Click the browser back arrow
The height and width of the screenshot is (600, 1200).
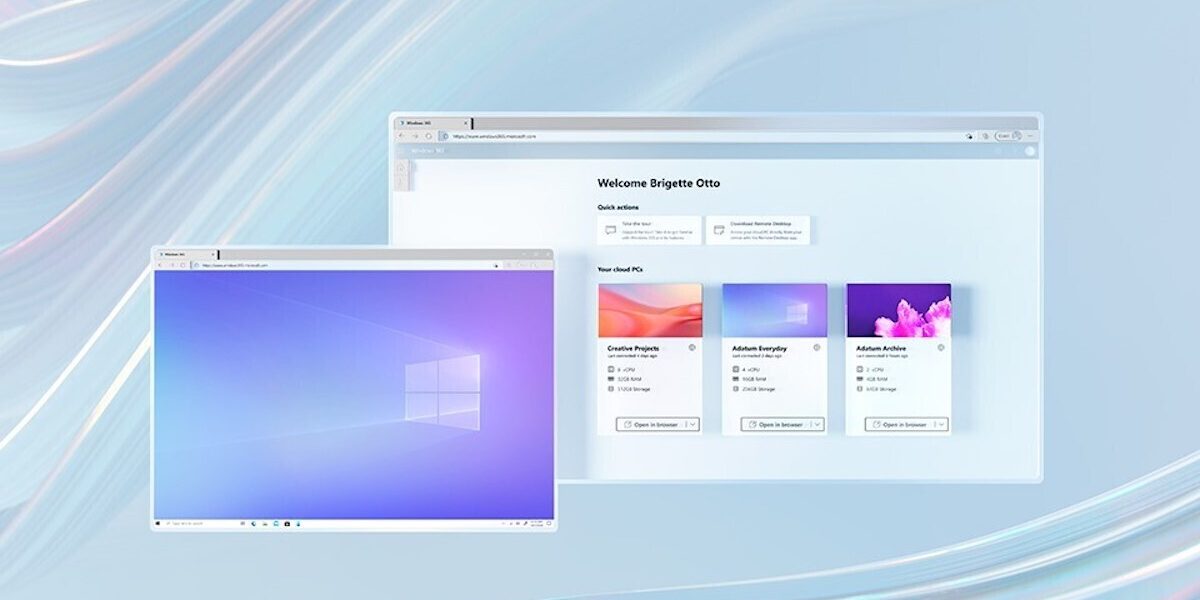(401, 134)
